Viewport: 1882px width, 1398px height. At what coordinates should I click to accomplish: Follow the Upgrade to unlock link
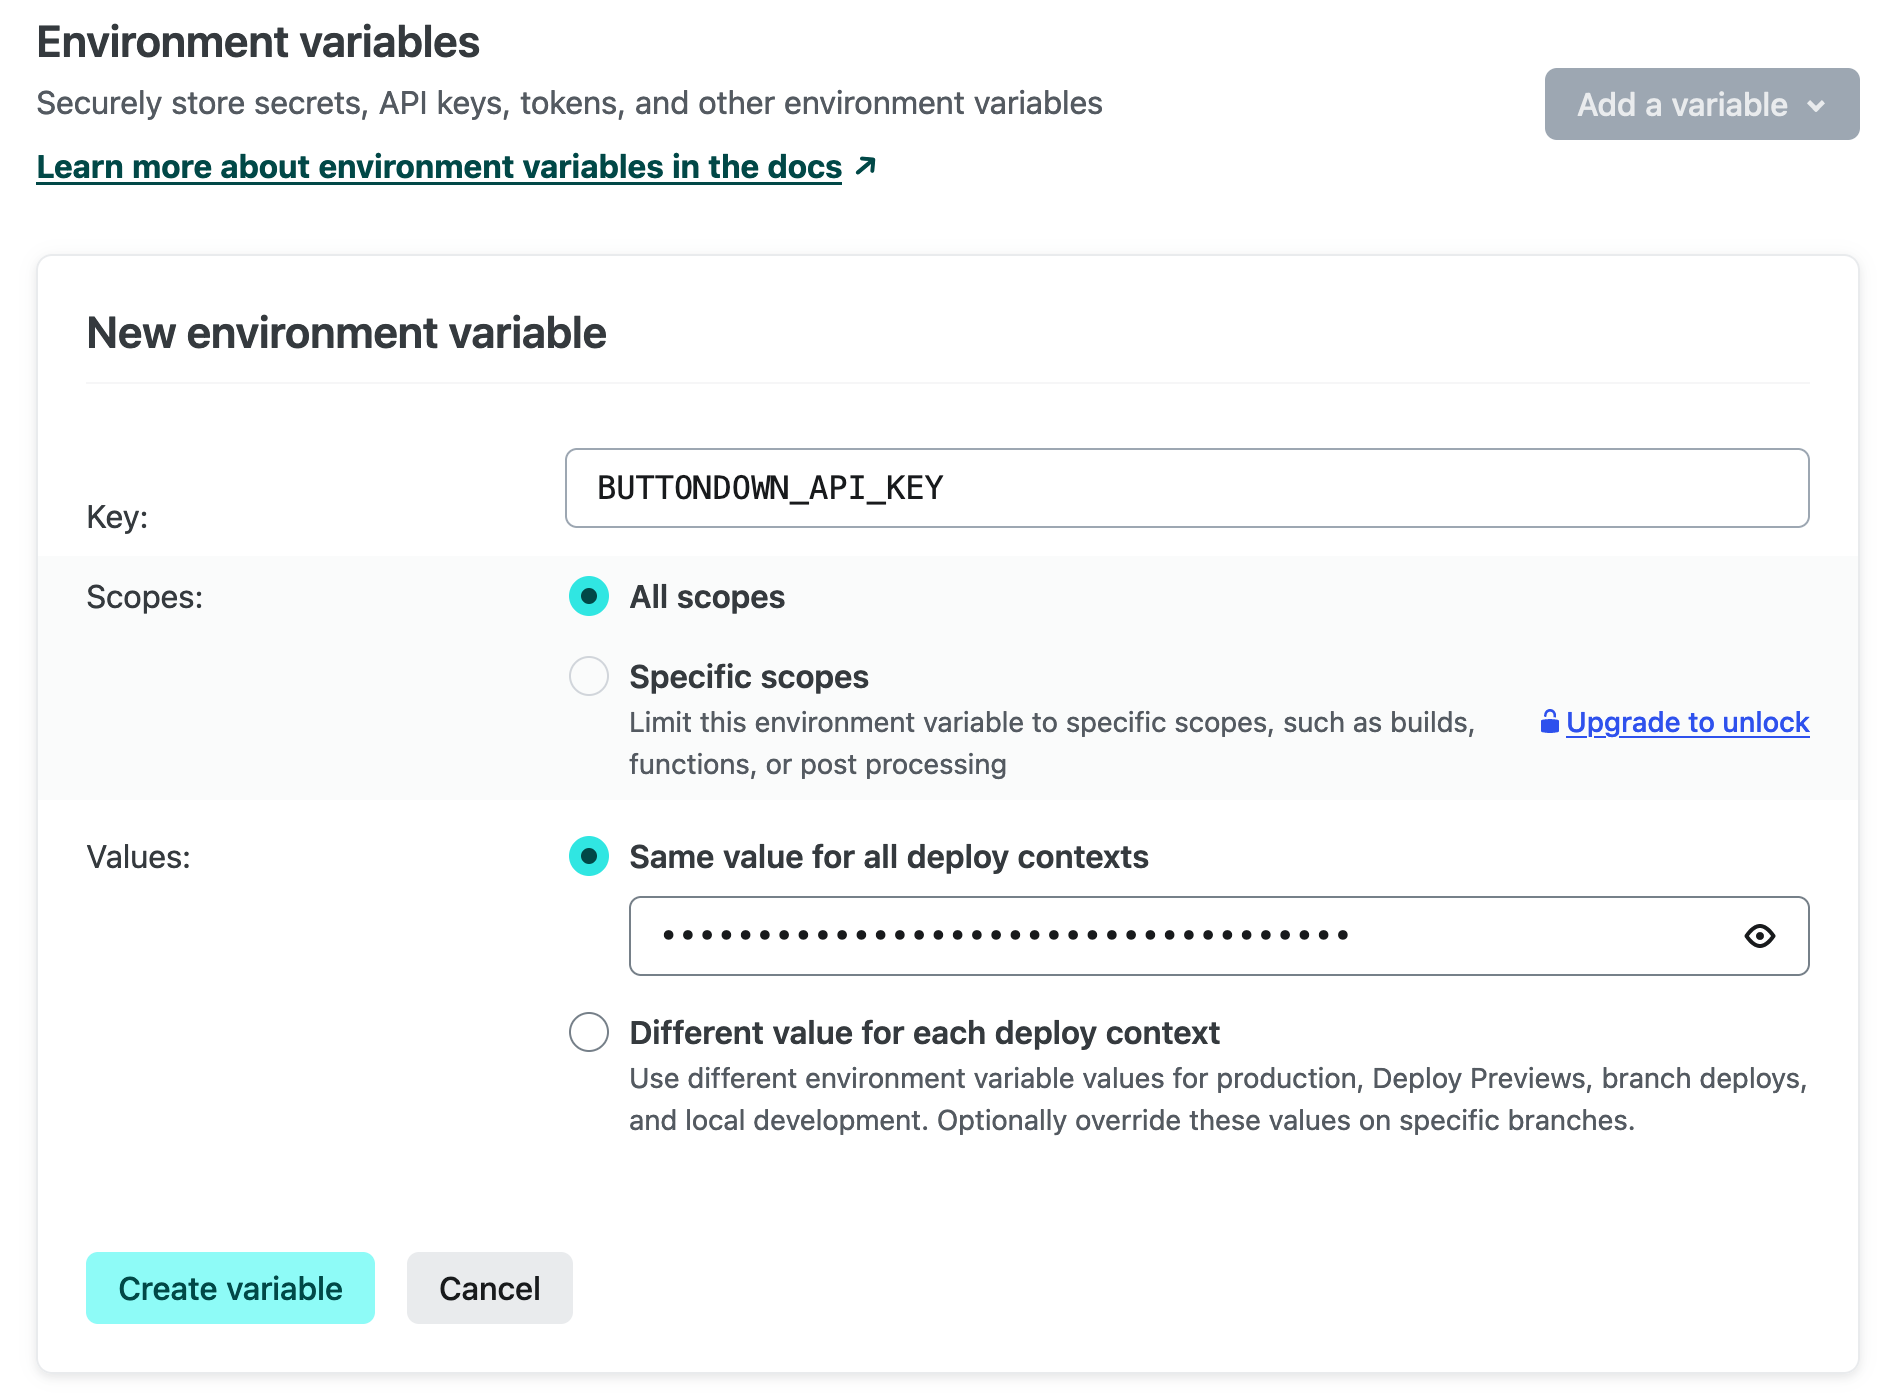pyautogui.click(x=1687, y=722)
